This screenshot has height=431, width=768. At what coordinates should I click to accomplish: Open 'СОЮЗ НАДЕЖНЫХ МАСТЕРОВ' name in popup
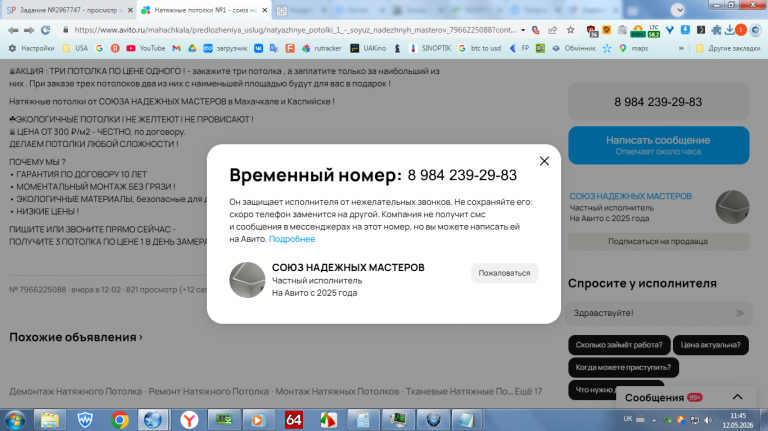click(348, 267)
